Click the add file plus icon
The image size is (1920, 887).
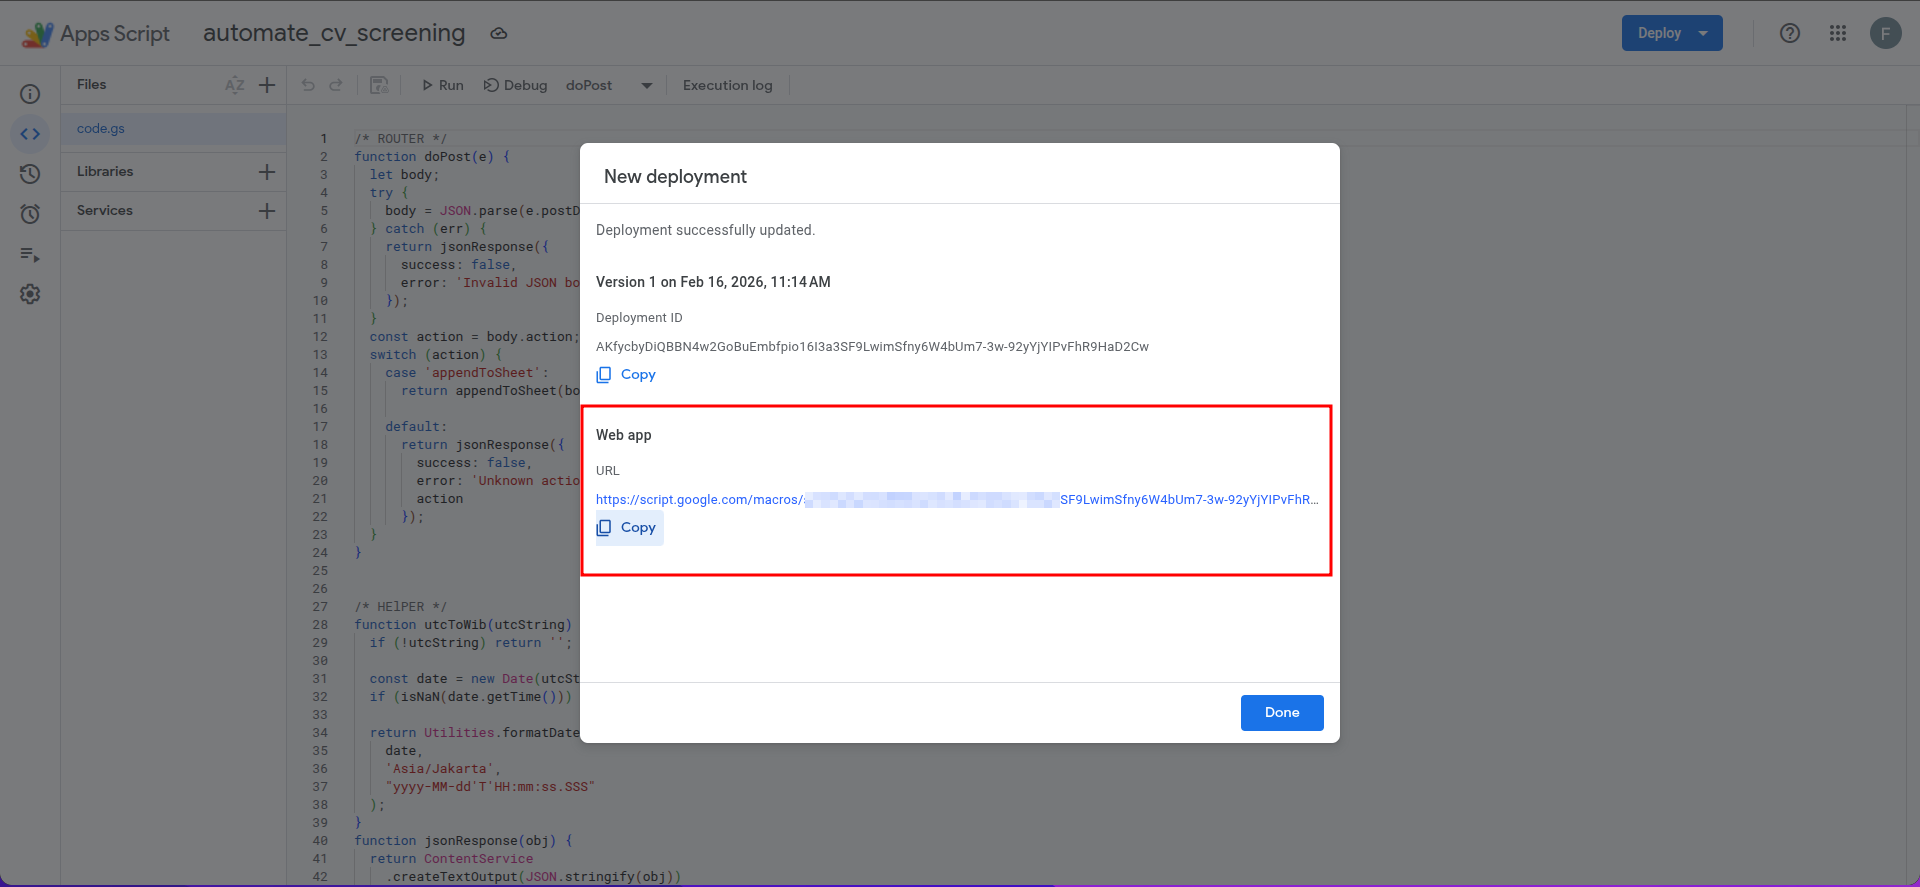pyautogui.click(x=267, y=85)
